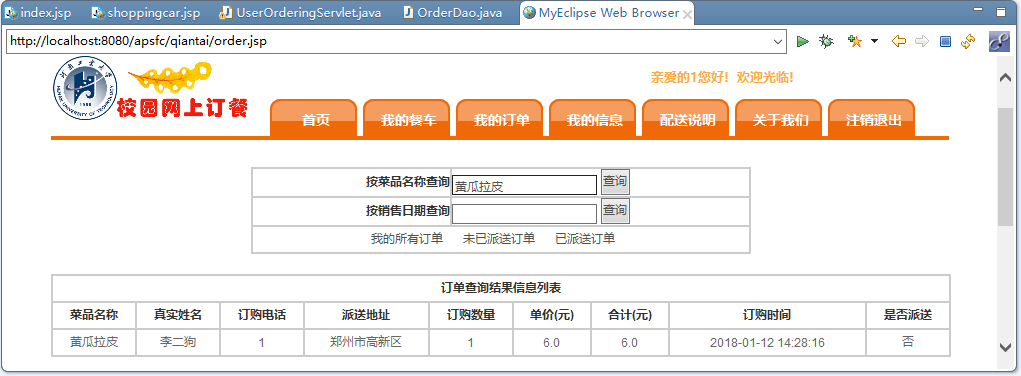Click the green Go to URL arrow icon
The image size is (1021, 376).
802,41
